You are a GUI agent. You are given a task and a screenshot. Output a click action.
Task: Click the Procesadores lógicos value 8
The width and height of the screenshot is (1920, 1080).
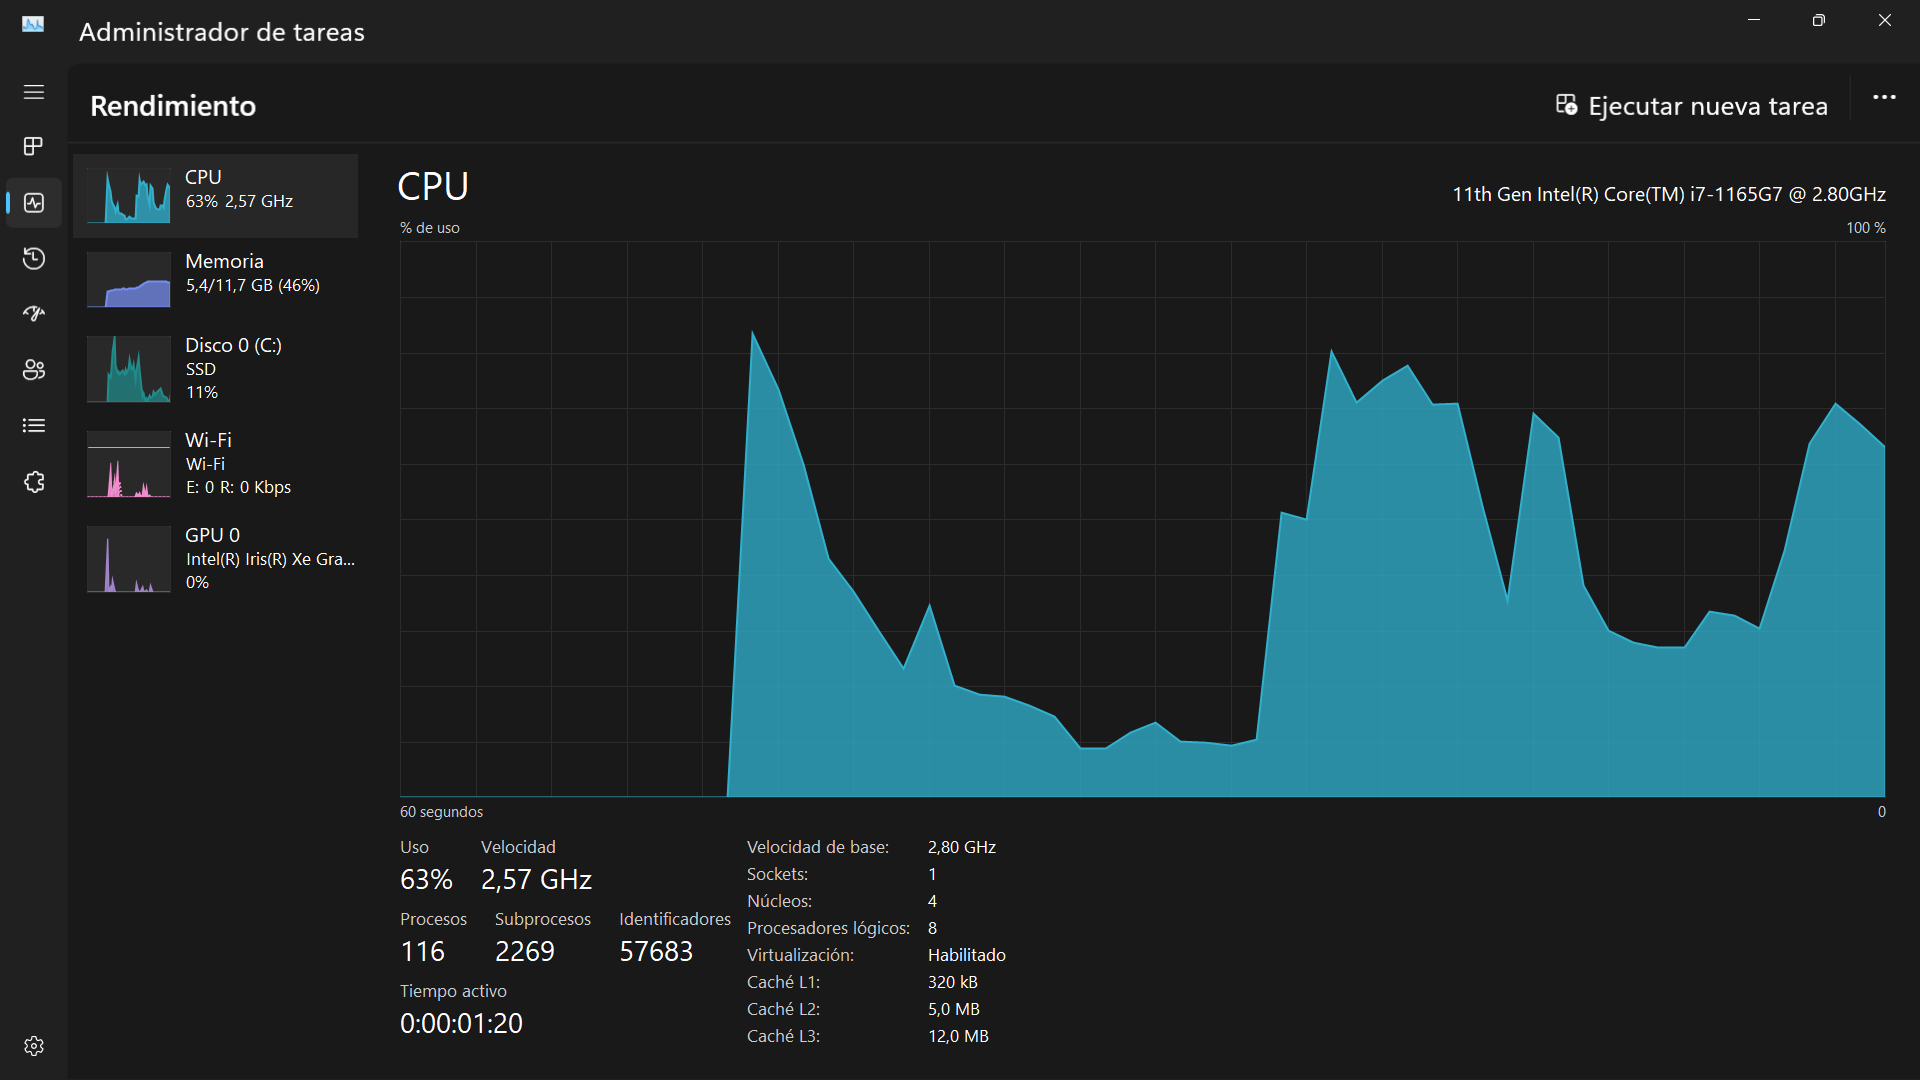[932, 928]
